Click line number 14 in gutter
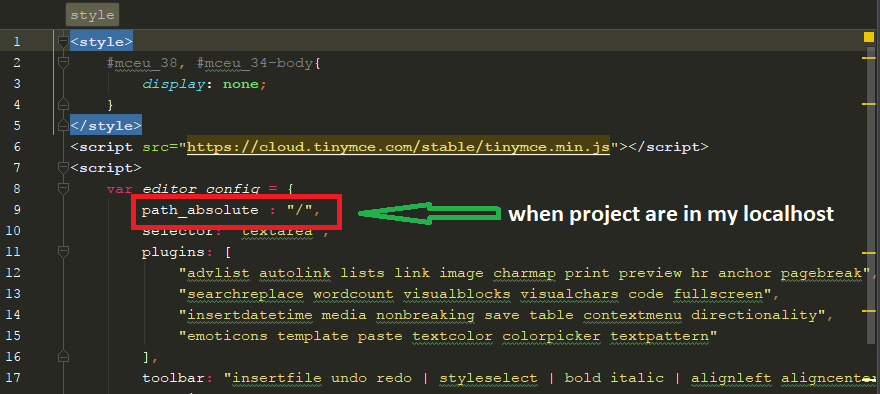880x394 pixels. coord(12,315)
